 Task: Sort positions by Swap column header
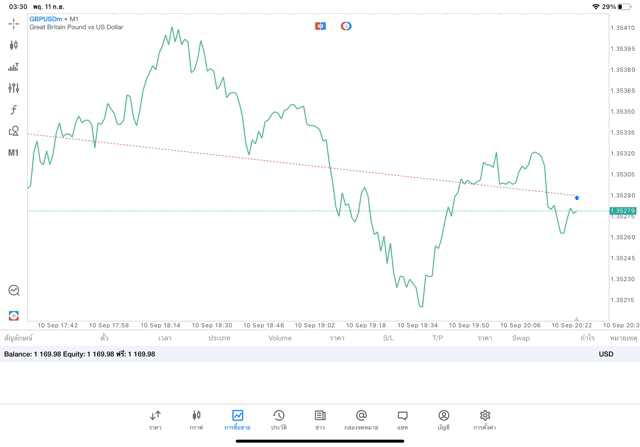click(521, 338)
